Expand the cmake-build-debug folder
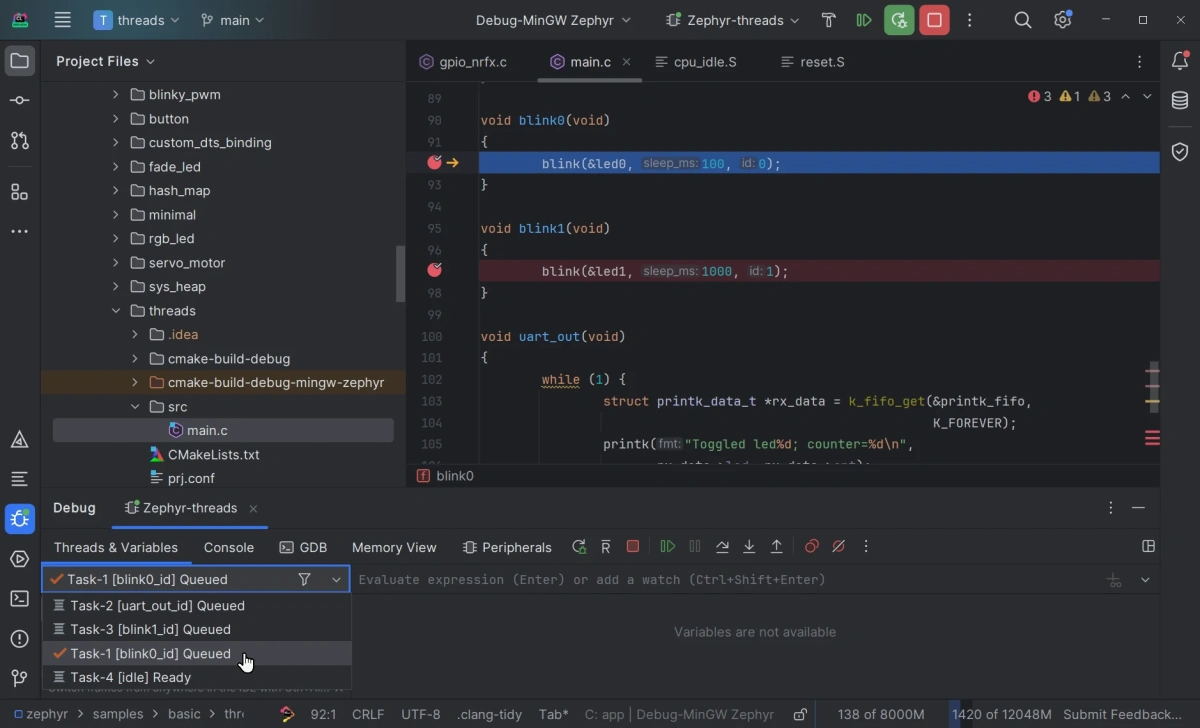 click(x=135, y=359)
